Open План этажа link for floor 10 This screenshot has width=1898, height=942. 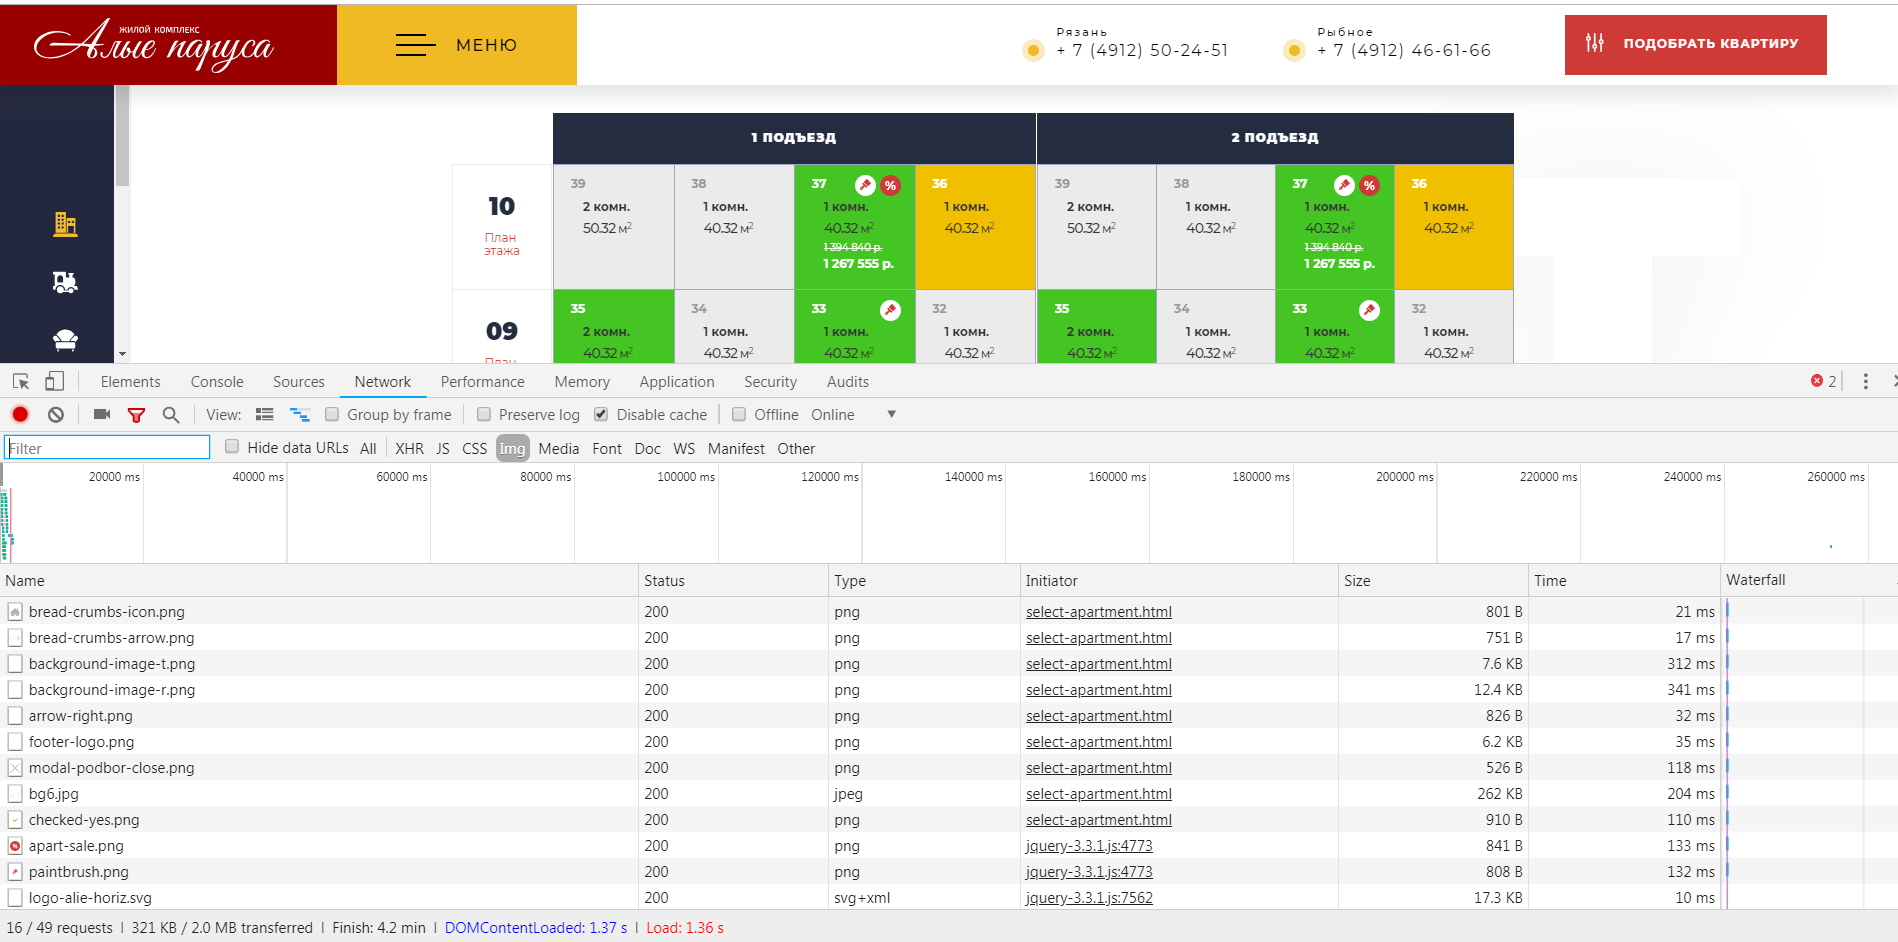[x=502, y=244]
